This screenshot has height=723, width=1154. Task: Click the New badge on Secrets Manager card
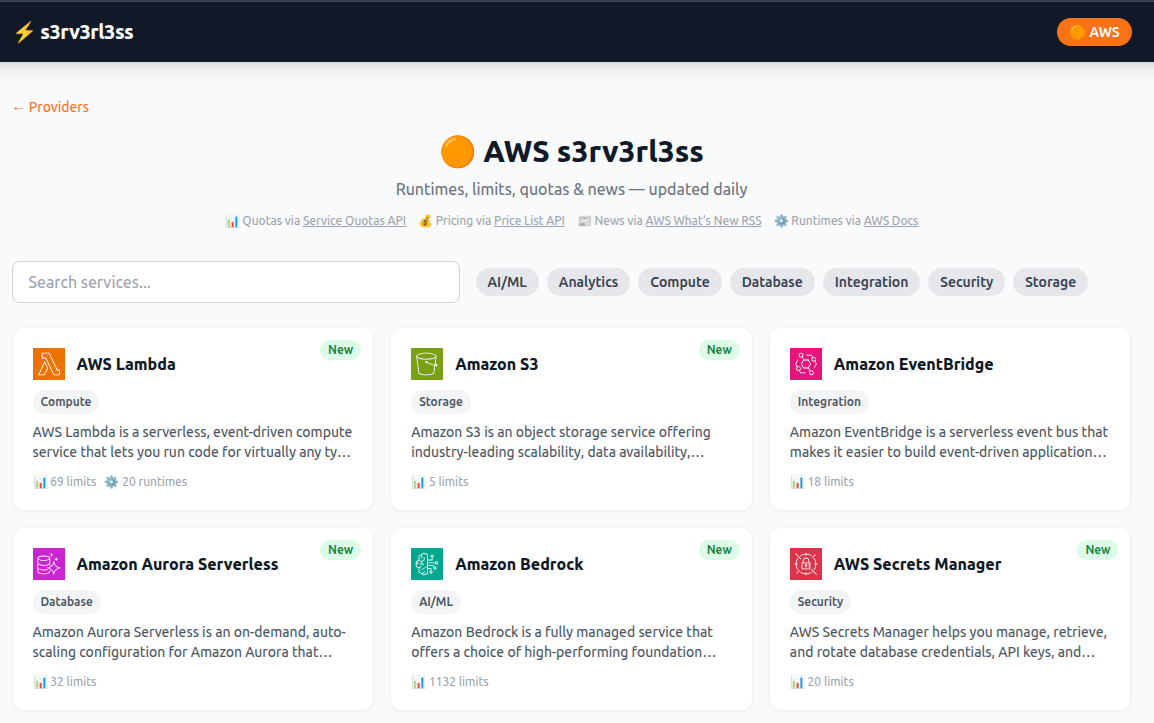click(x=1098, y=550)
